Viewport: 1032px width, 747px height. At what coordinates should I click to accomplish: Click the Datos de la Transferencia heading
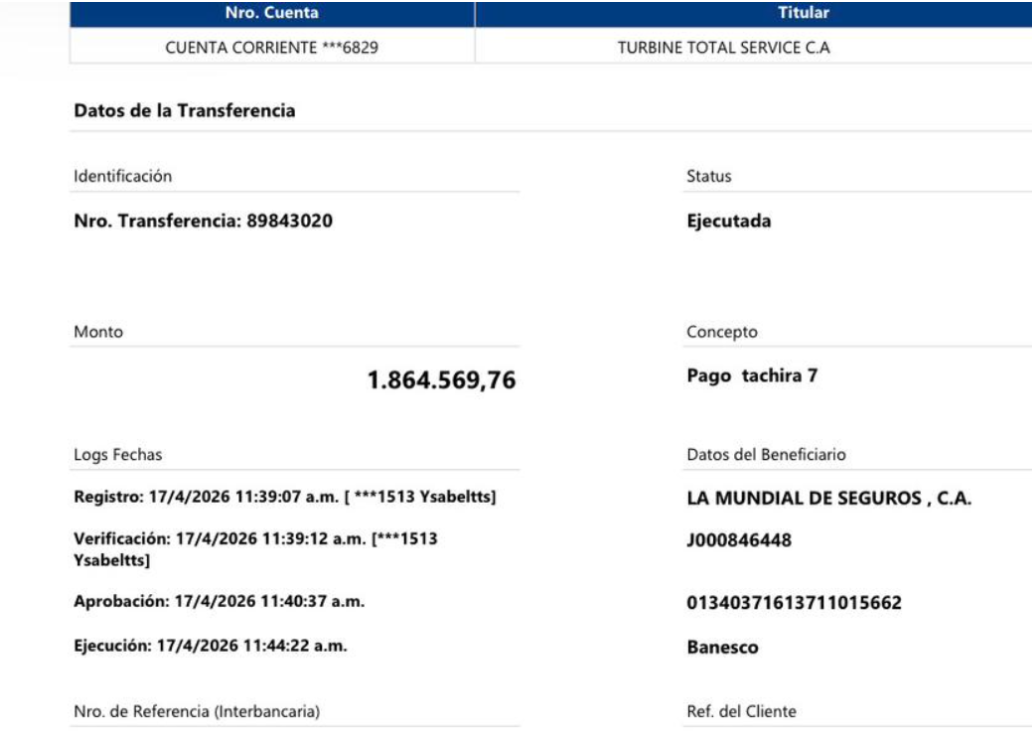coord(184,111)
